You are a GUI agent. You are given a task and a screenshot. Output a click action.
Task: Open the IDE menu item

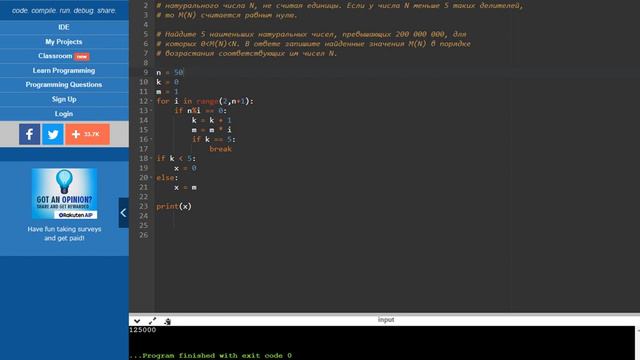coord(64,27)
